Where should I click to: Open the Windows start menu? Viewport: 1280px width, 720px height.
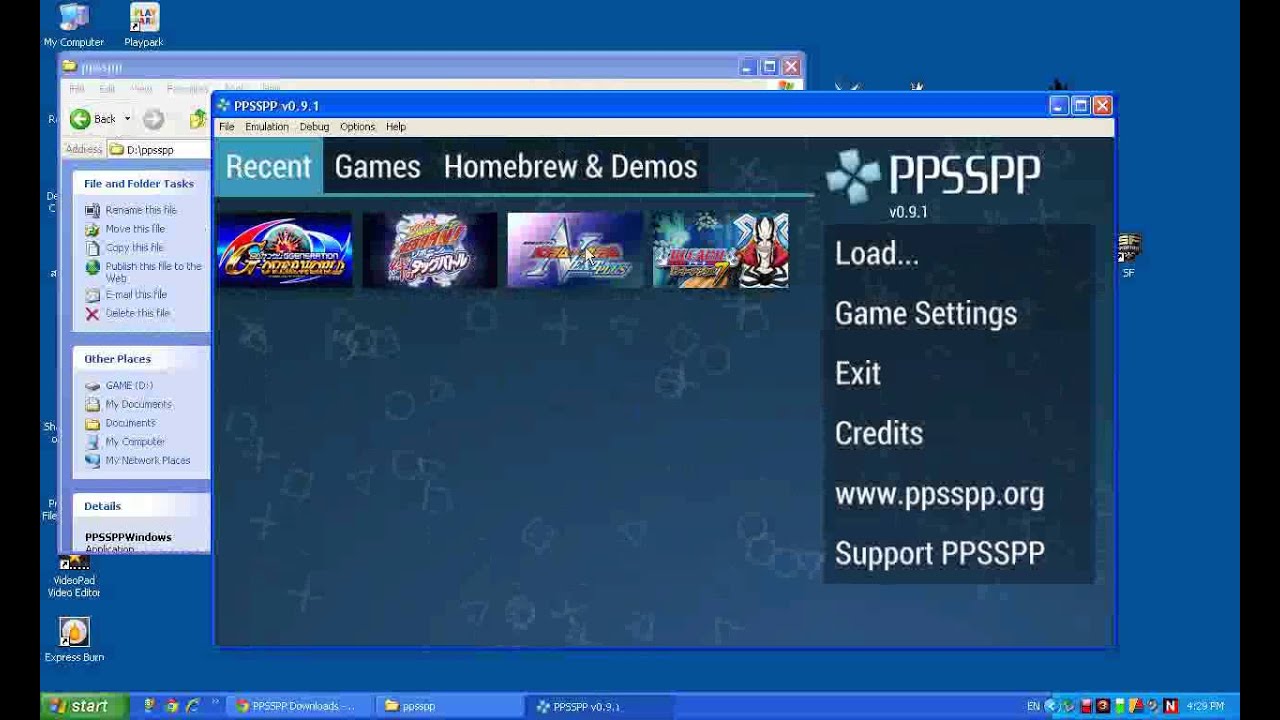tap(82, 706)
